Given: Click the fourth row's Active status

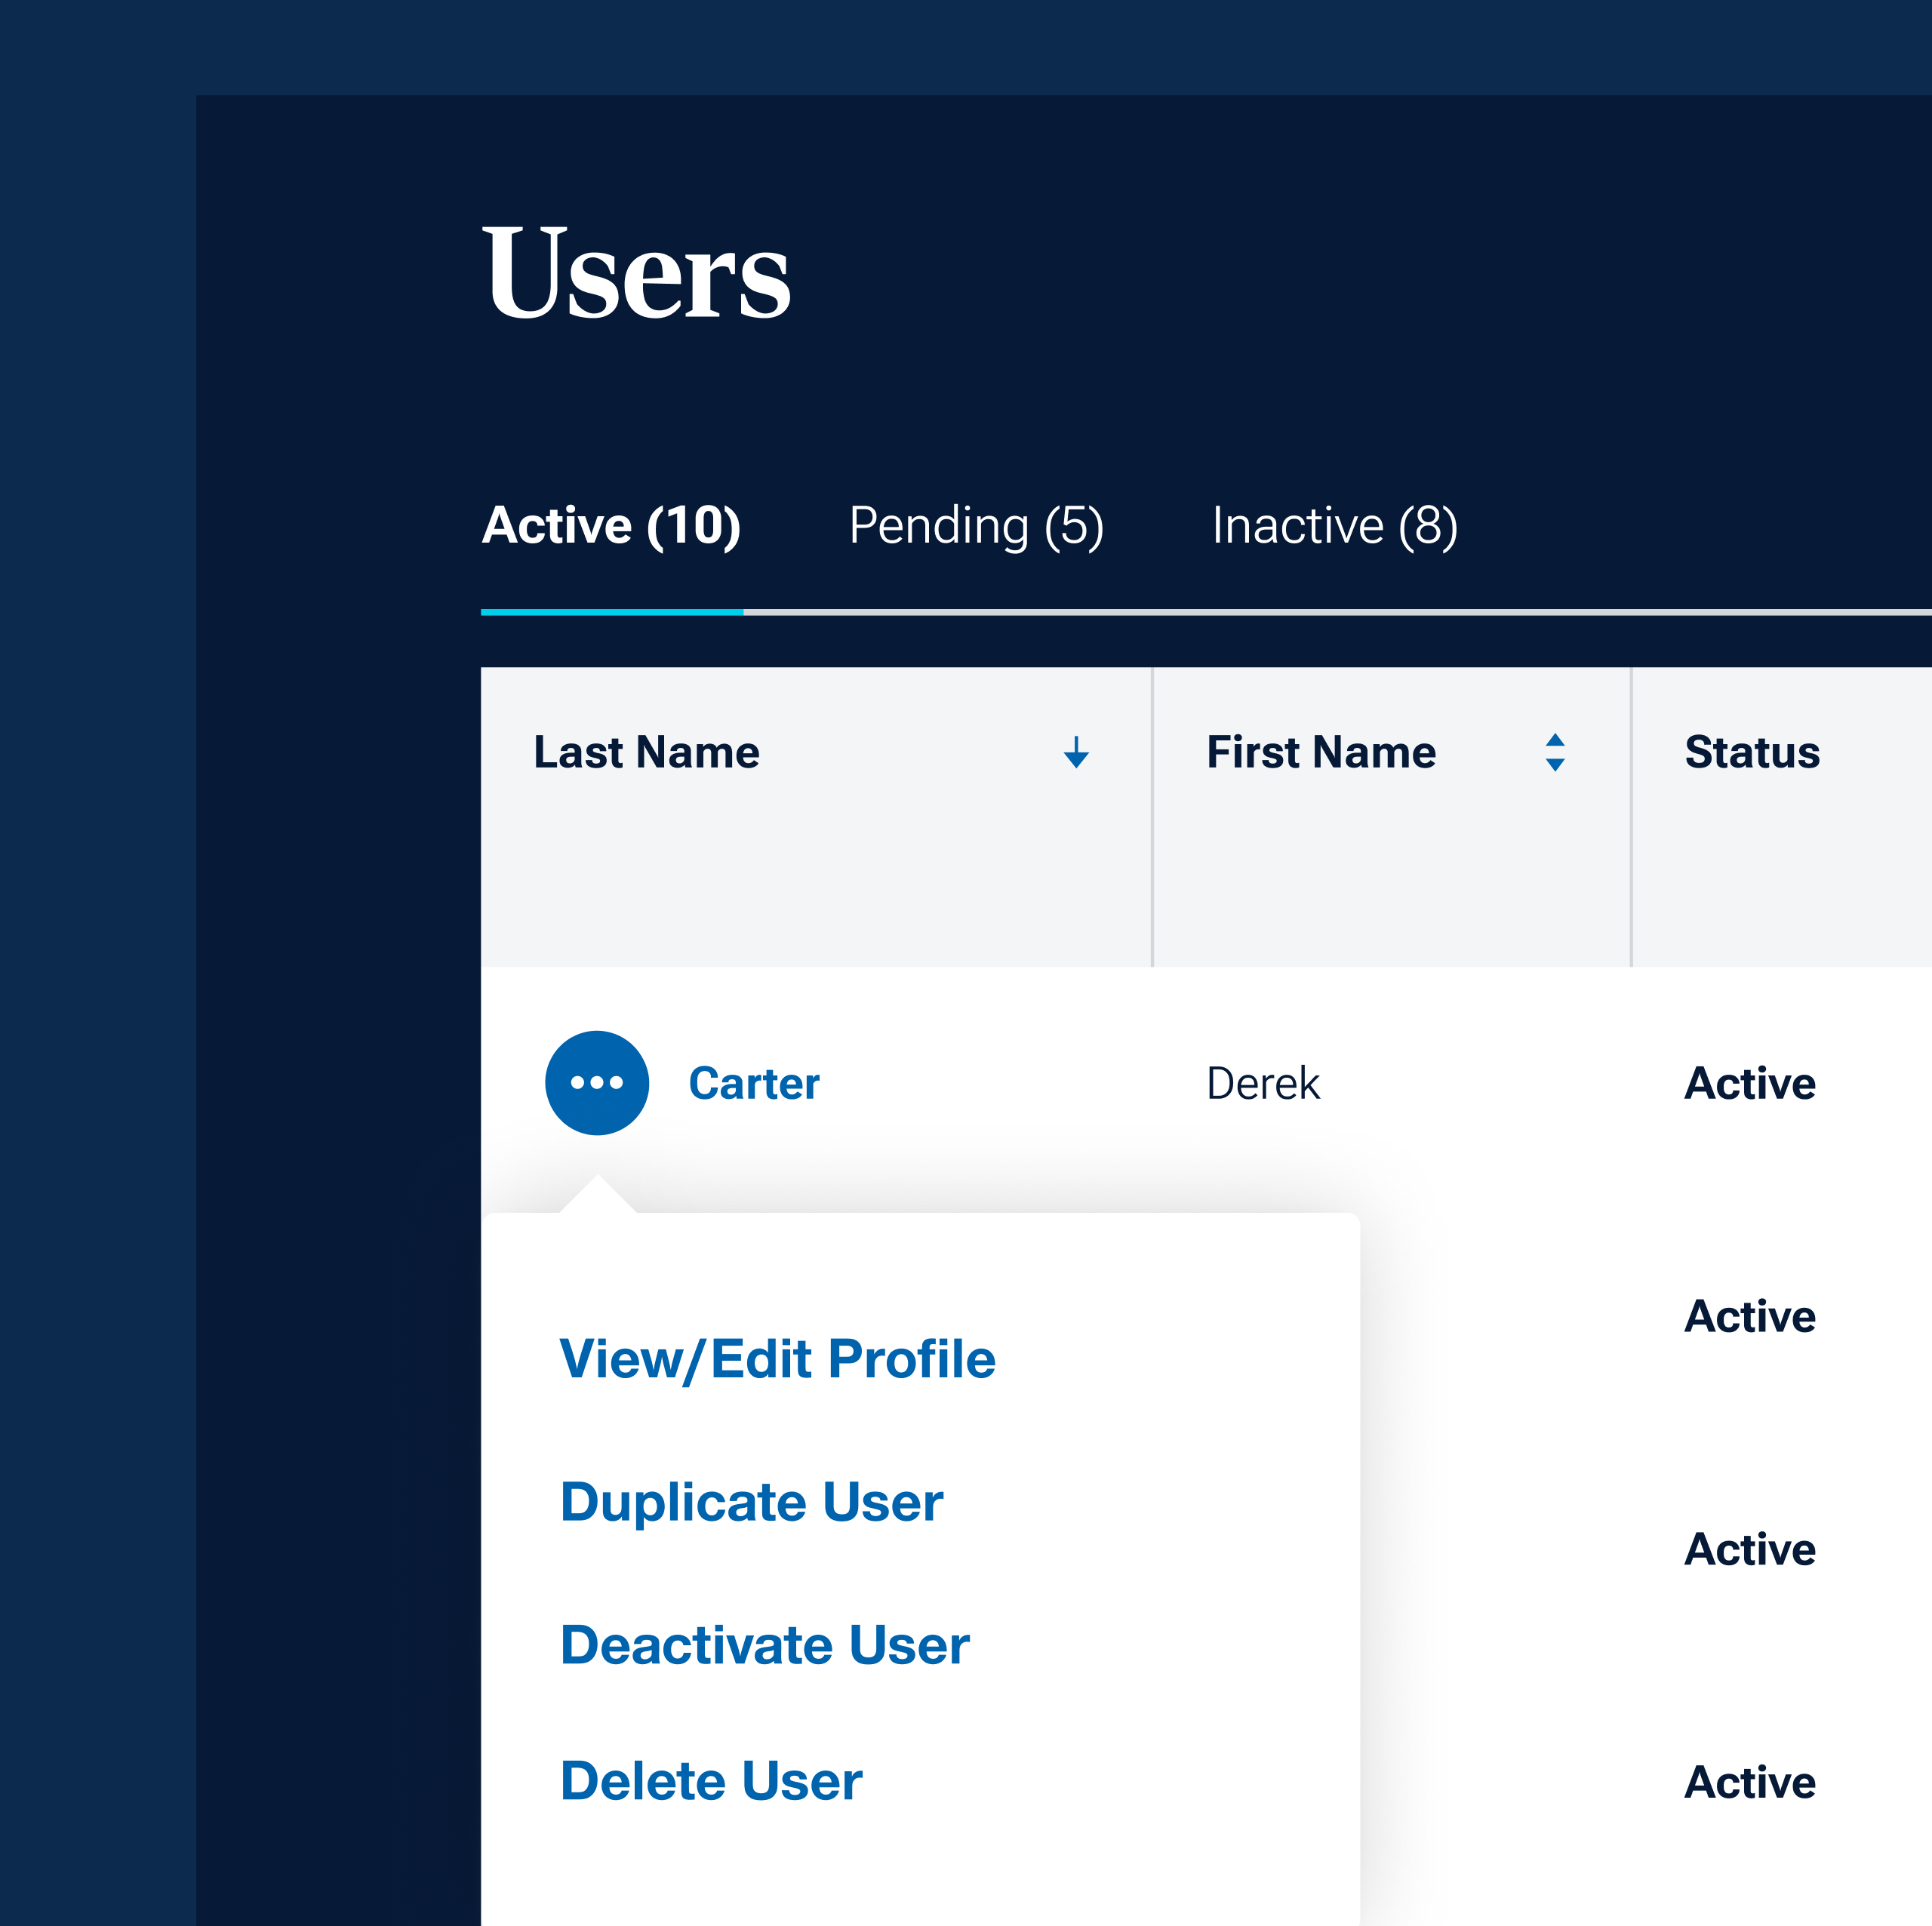Looking at the screenshot, I should [x=1749, y=1782].
